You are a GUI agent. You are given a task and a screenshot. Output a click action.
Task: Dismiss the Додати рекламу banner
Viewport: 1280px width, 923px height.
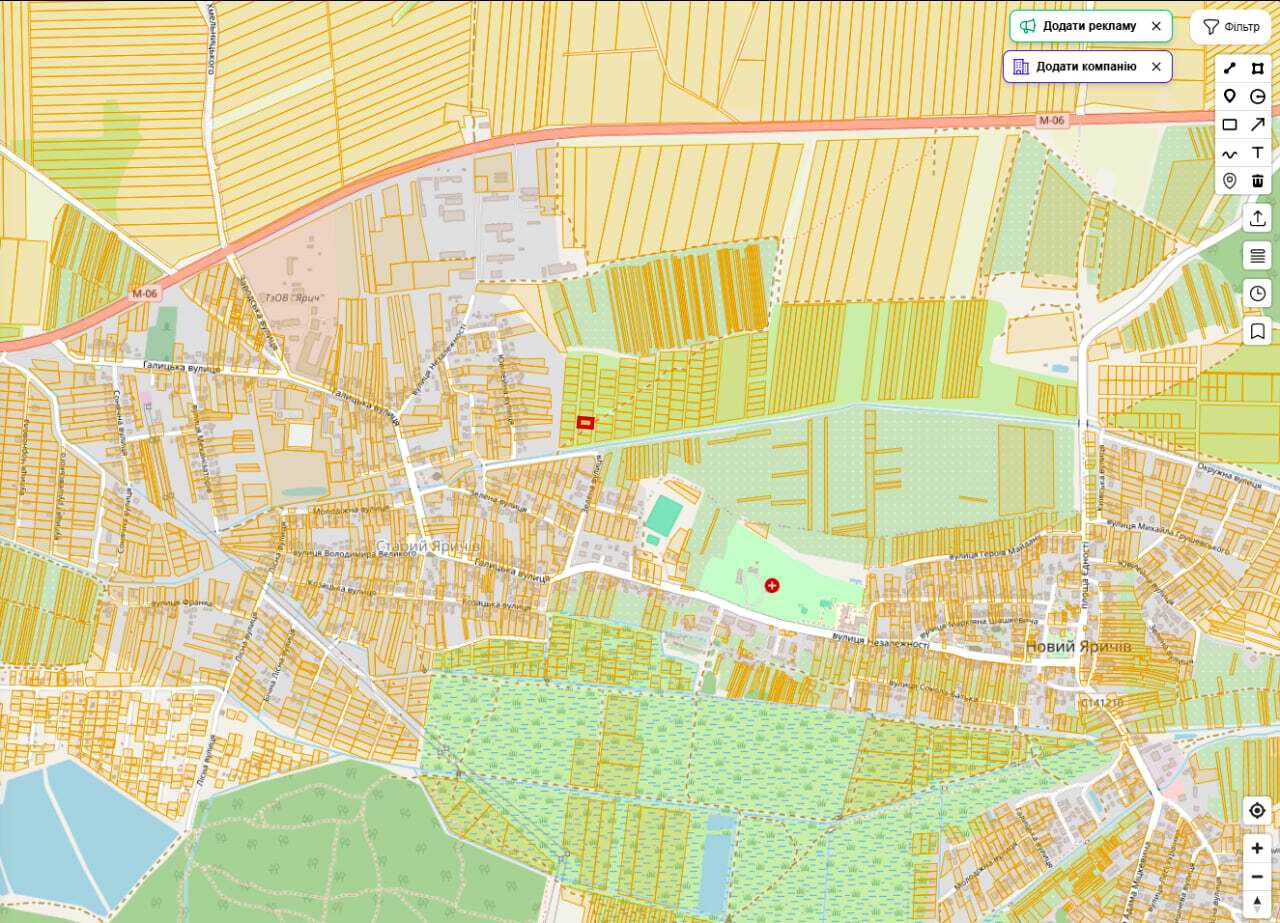[x=1156, y=26]
